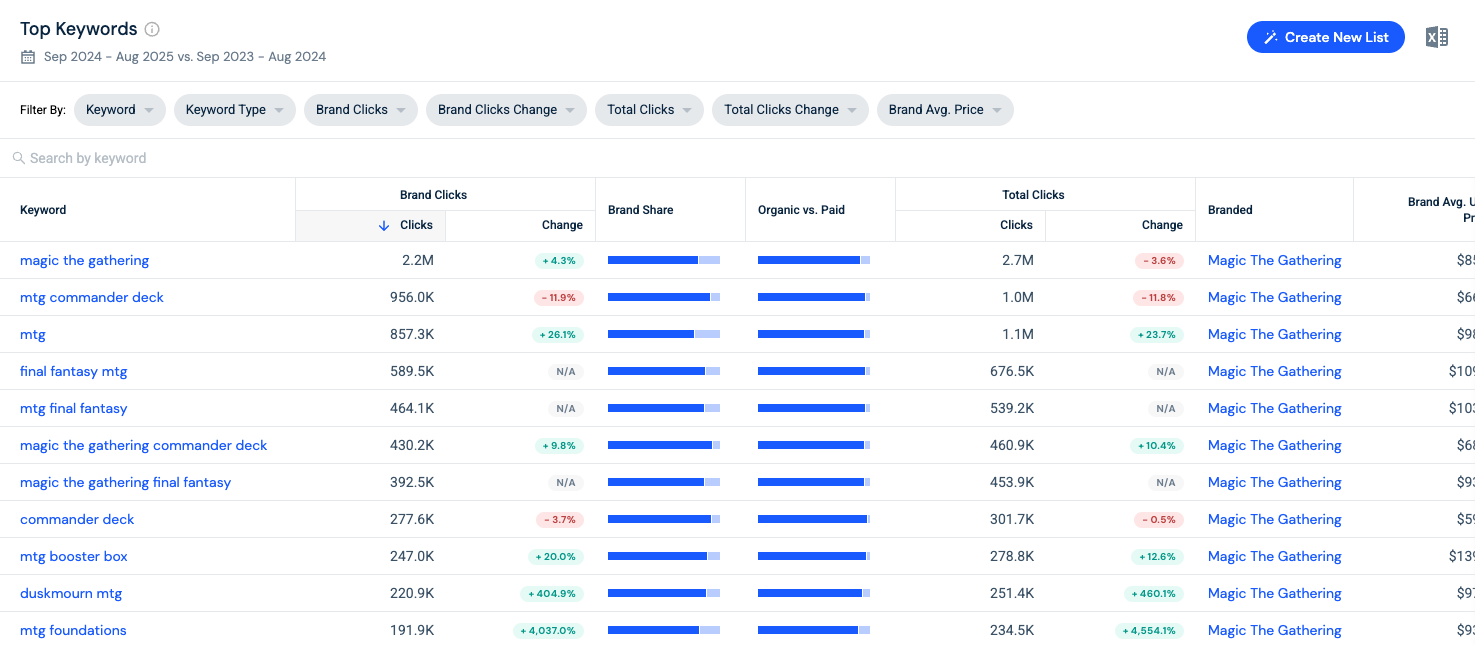
Task: Expand the Total Clicks Change filter
Action: pyautogui.click(x=790, y=110)
